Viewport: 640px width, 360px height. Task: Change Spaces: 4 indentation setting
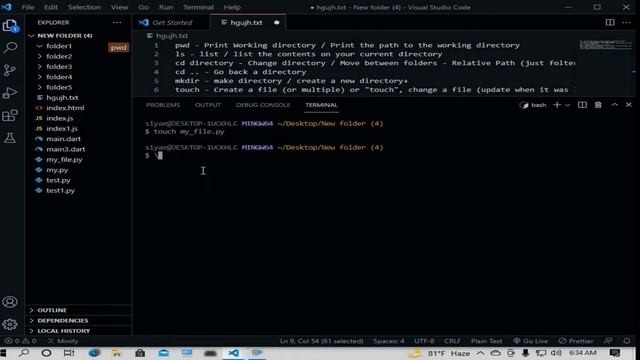(389, 341)
